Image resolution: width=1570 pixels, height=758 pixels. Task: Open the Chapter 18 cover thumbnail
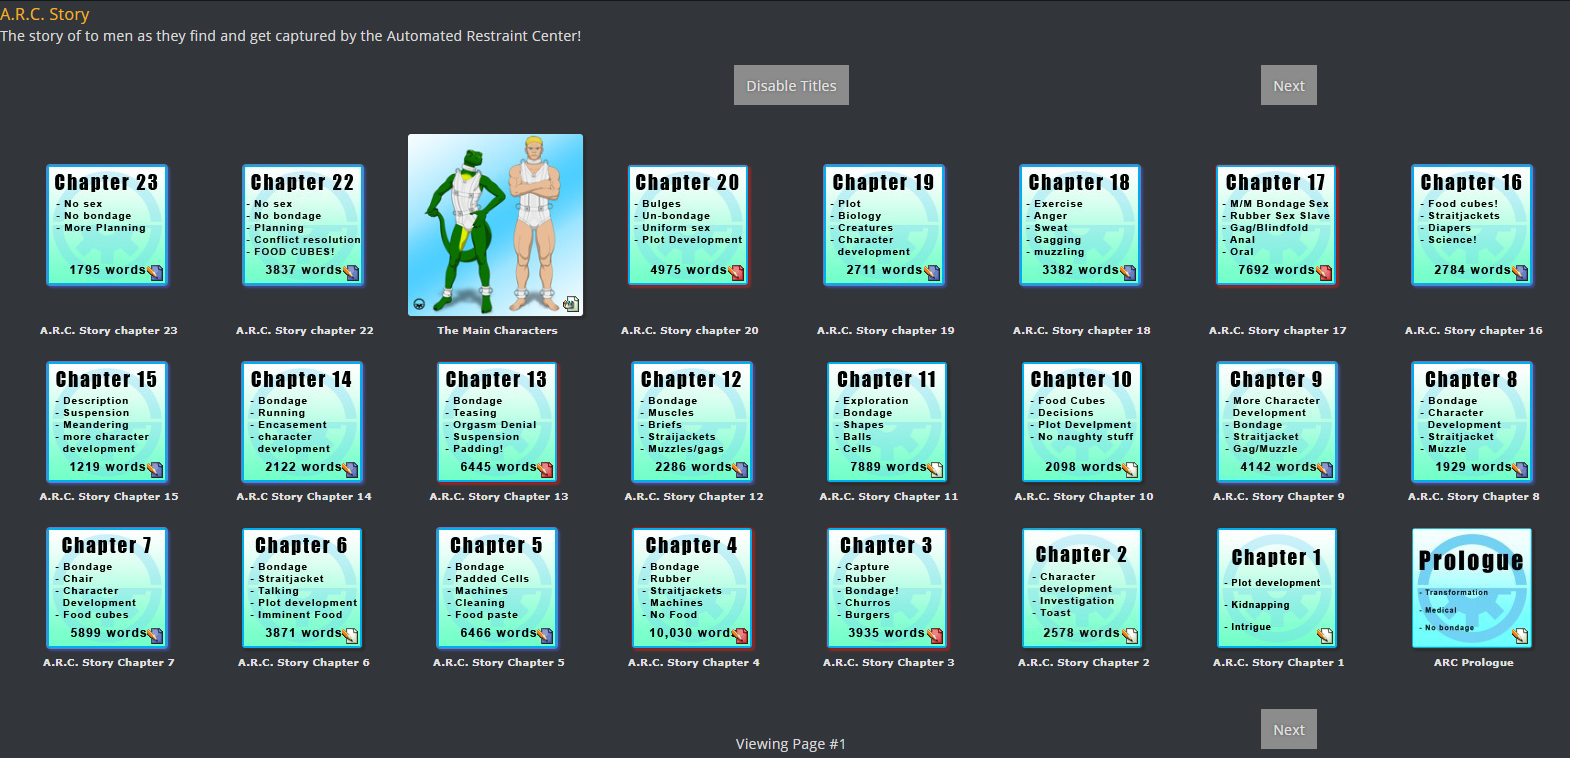(x=1080, y=226)
